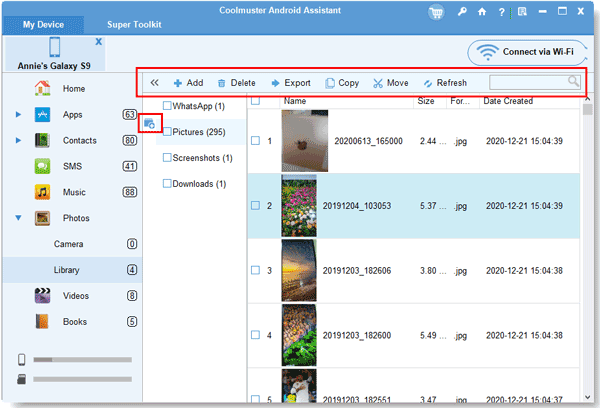The image size is (600, 408).
Task: Click the home icon in title bar
Action: (x=482, y=12)
